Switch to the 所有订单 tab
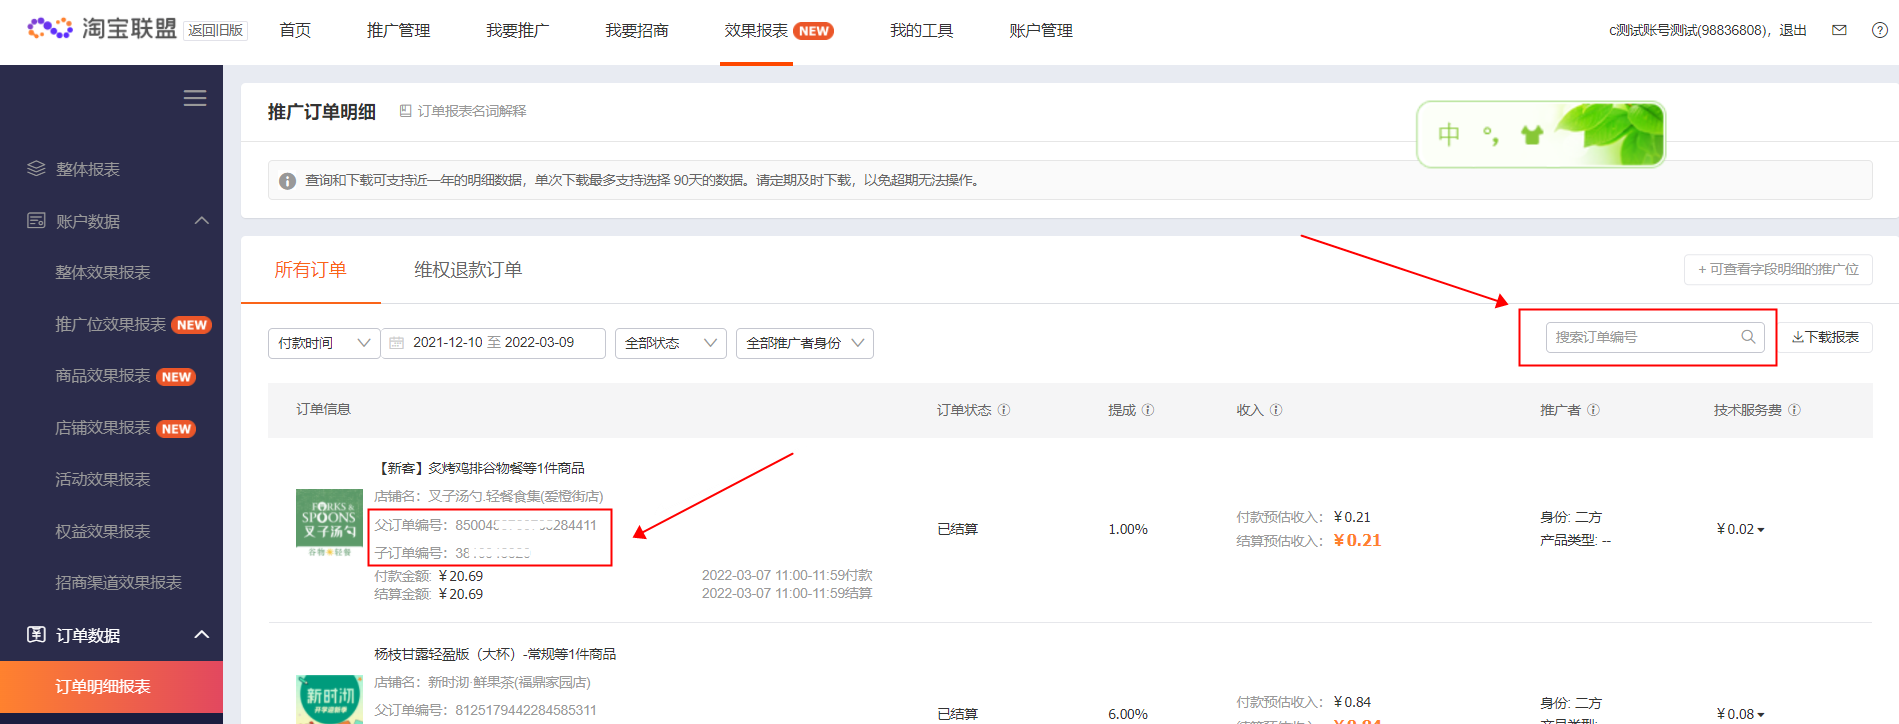Image resolution: width=1899 pixels, height=724 pixels. [x=310, y=270]
